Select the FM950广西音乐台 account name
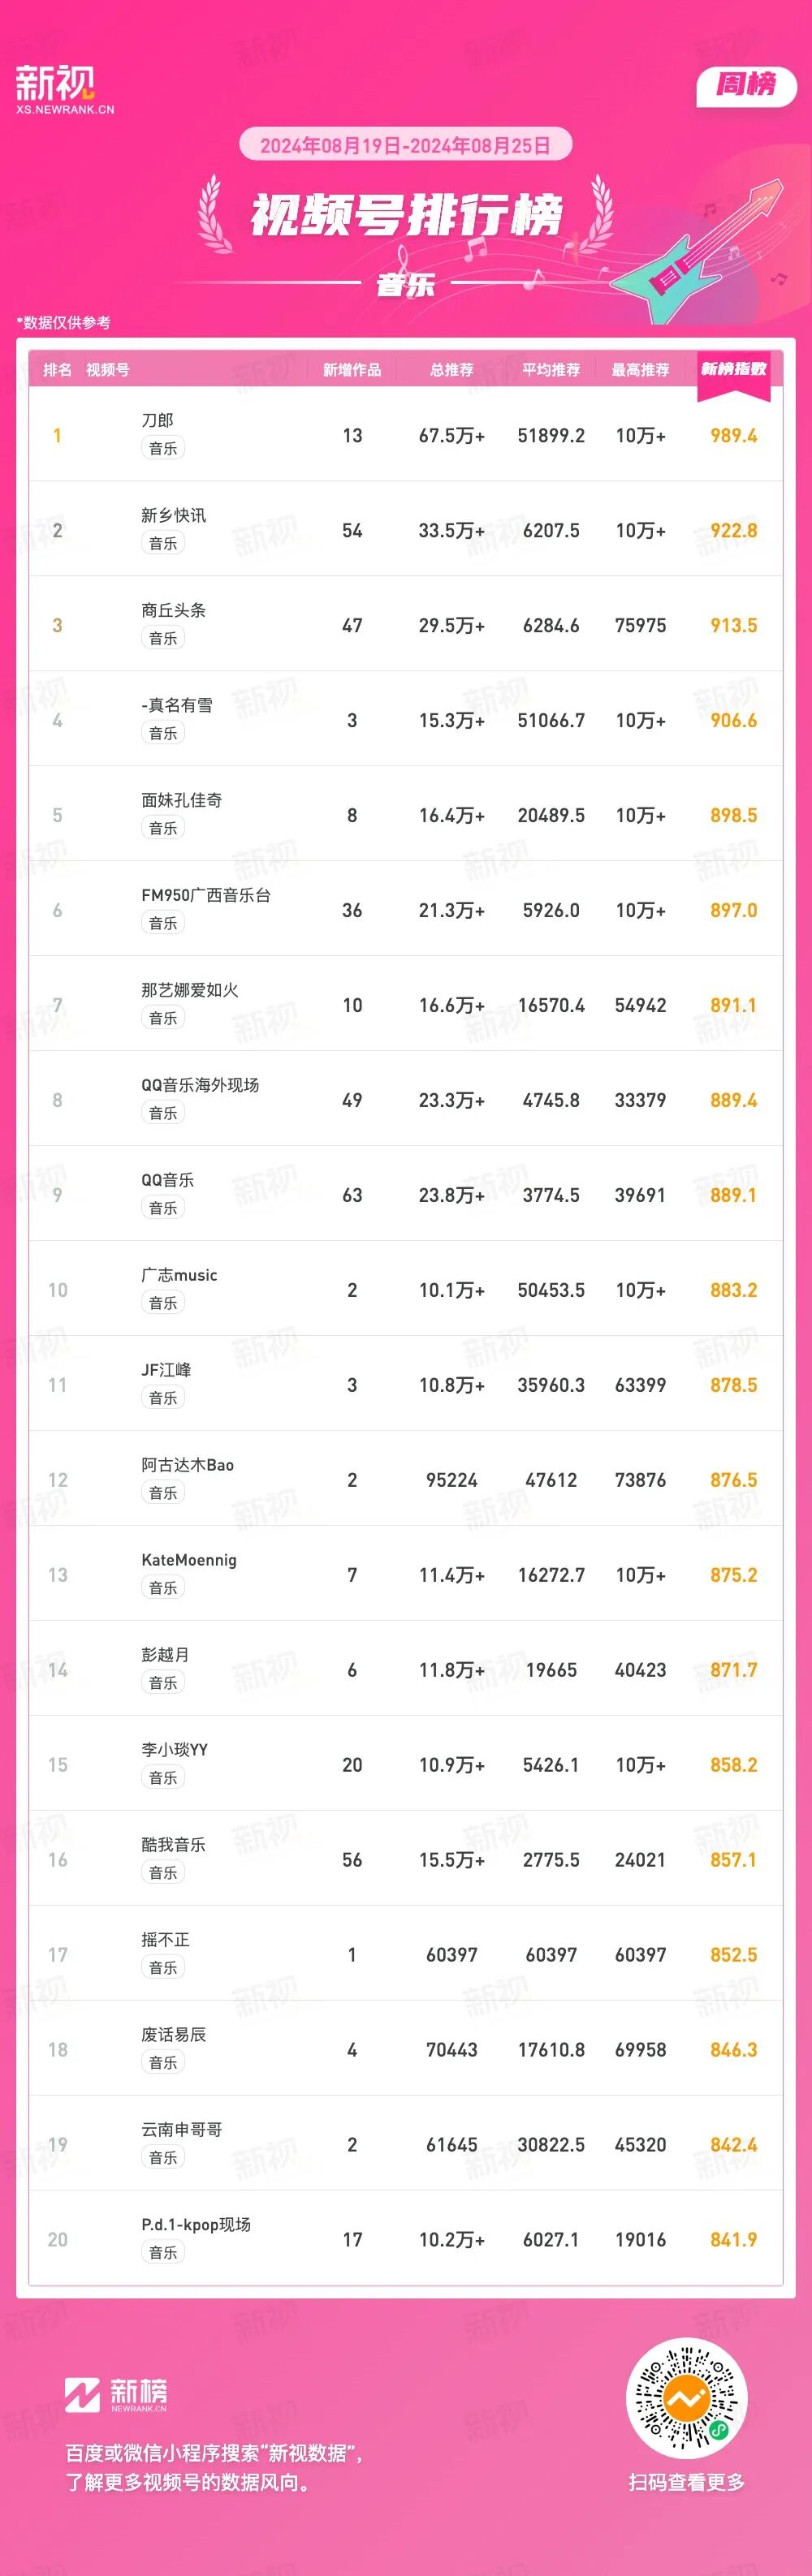Image resolution: width=812 pixels, height=2576 pixels. 205,895
